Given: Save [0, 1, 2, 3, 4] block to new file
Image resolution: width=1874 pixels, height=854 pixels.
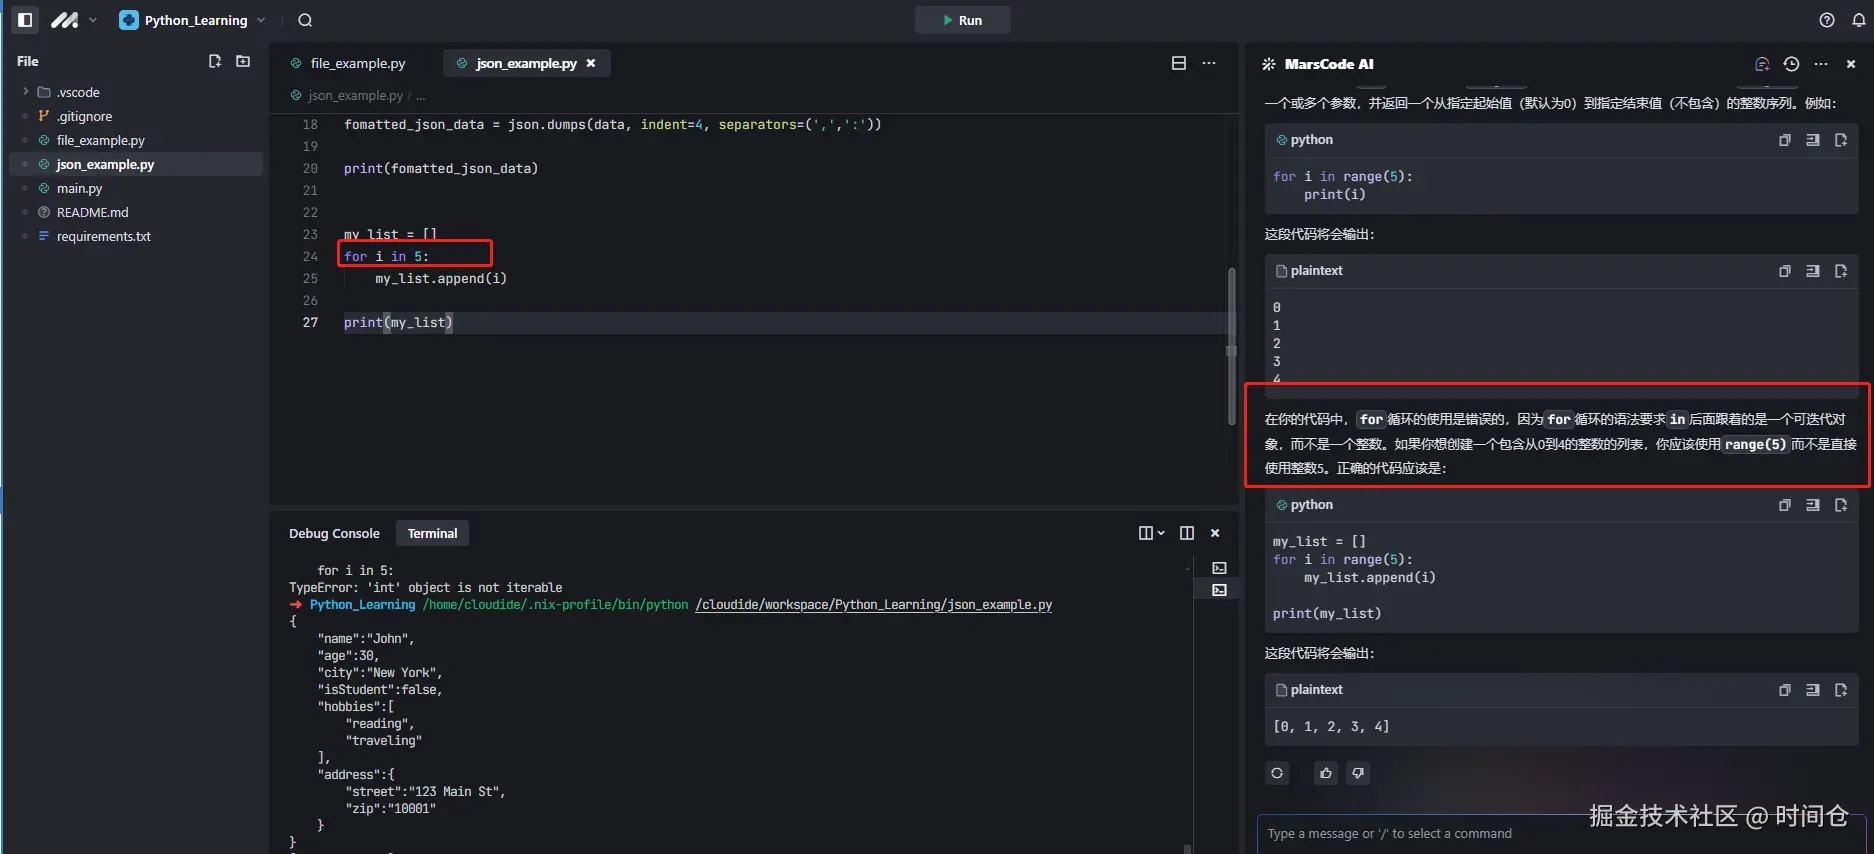Looking at the screenshot, I should (x=1841, y=690).
